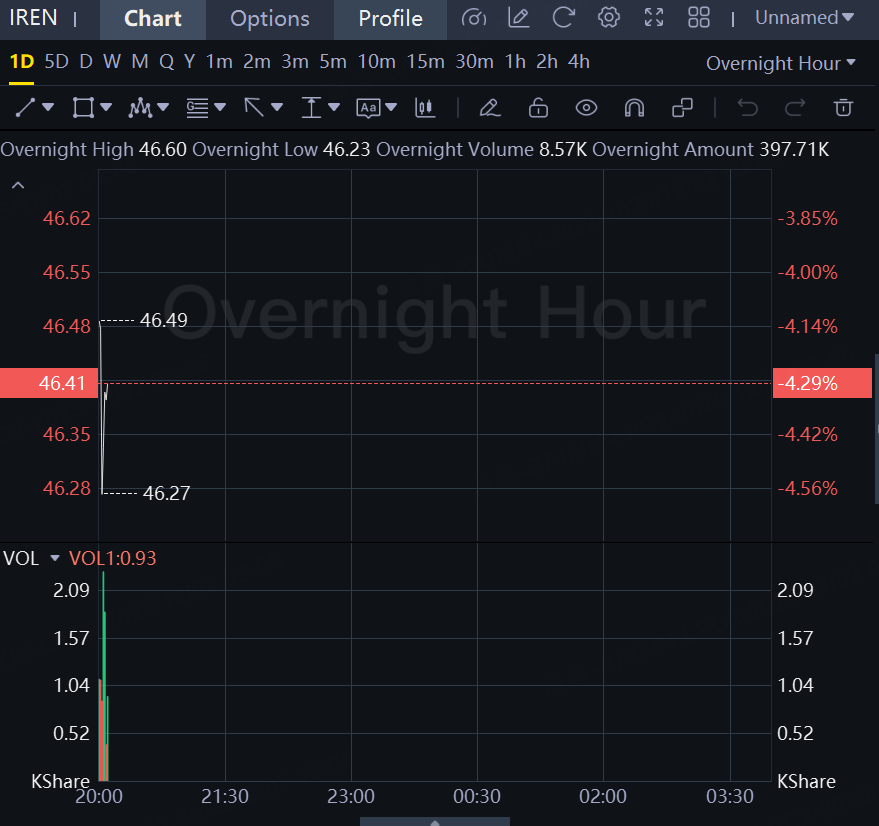Expand the measure tool options arrow
This screenshot has height=826, width=879.
334,107
